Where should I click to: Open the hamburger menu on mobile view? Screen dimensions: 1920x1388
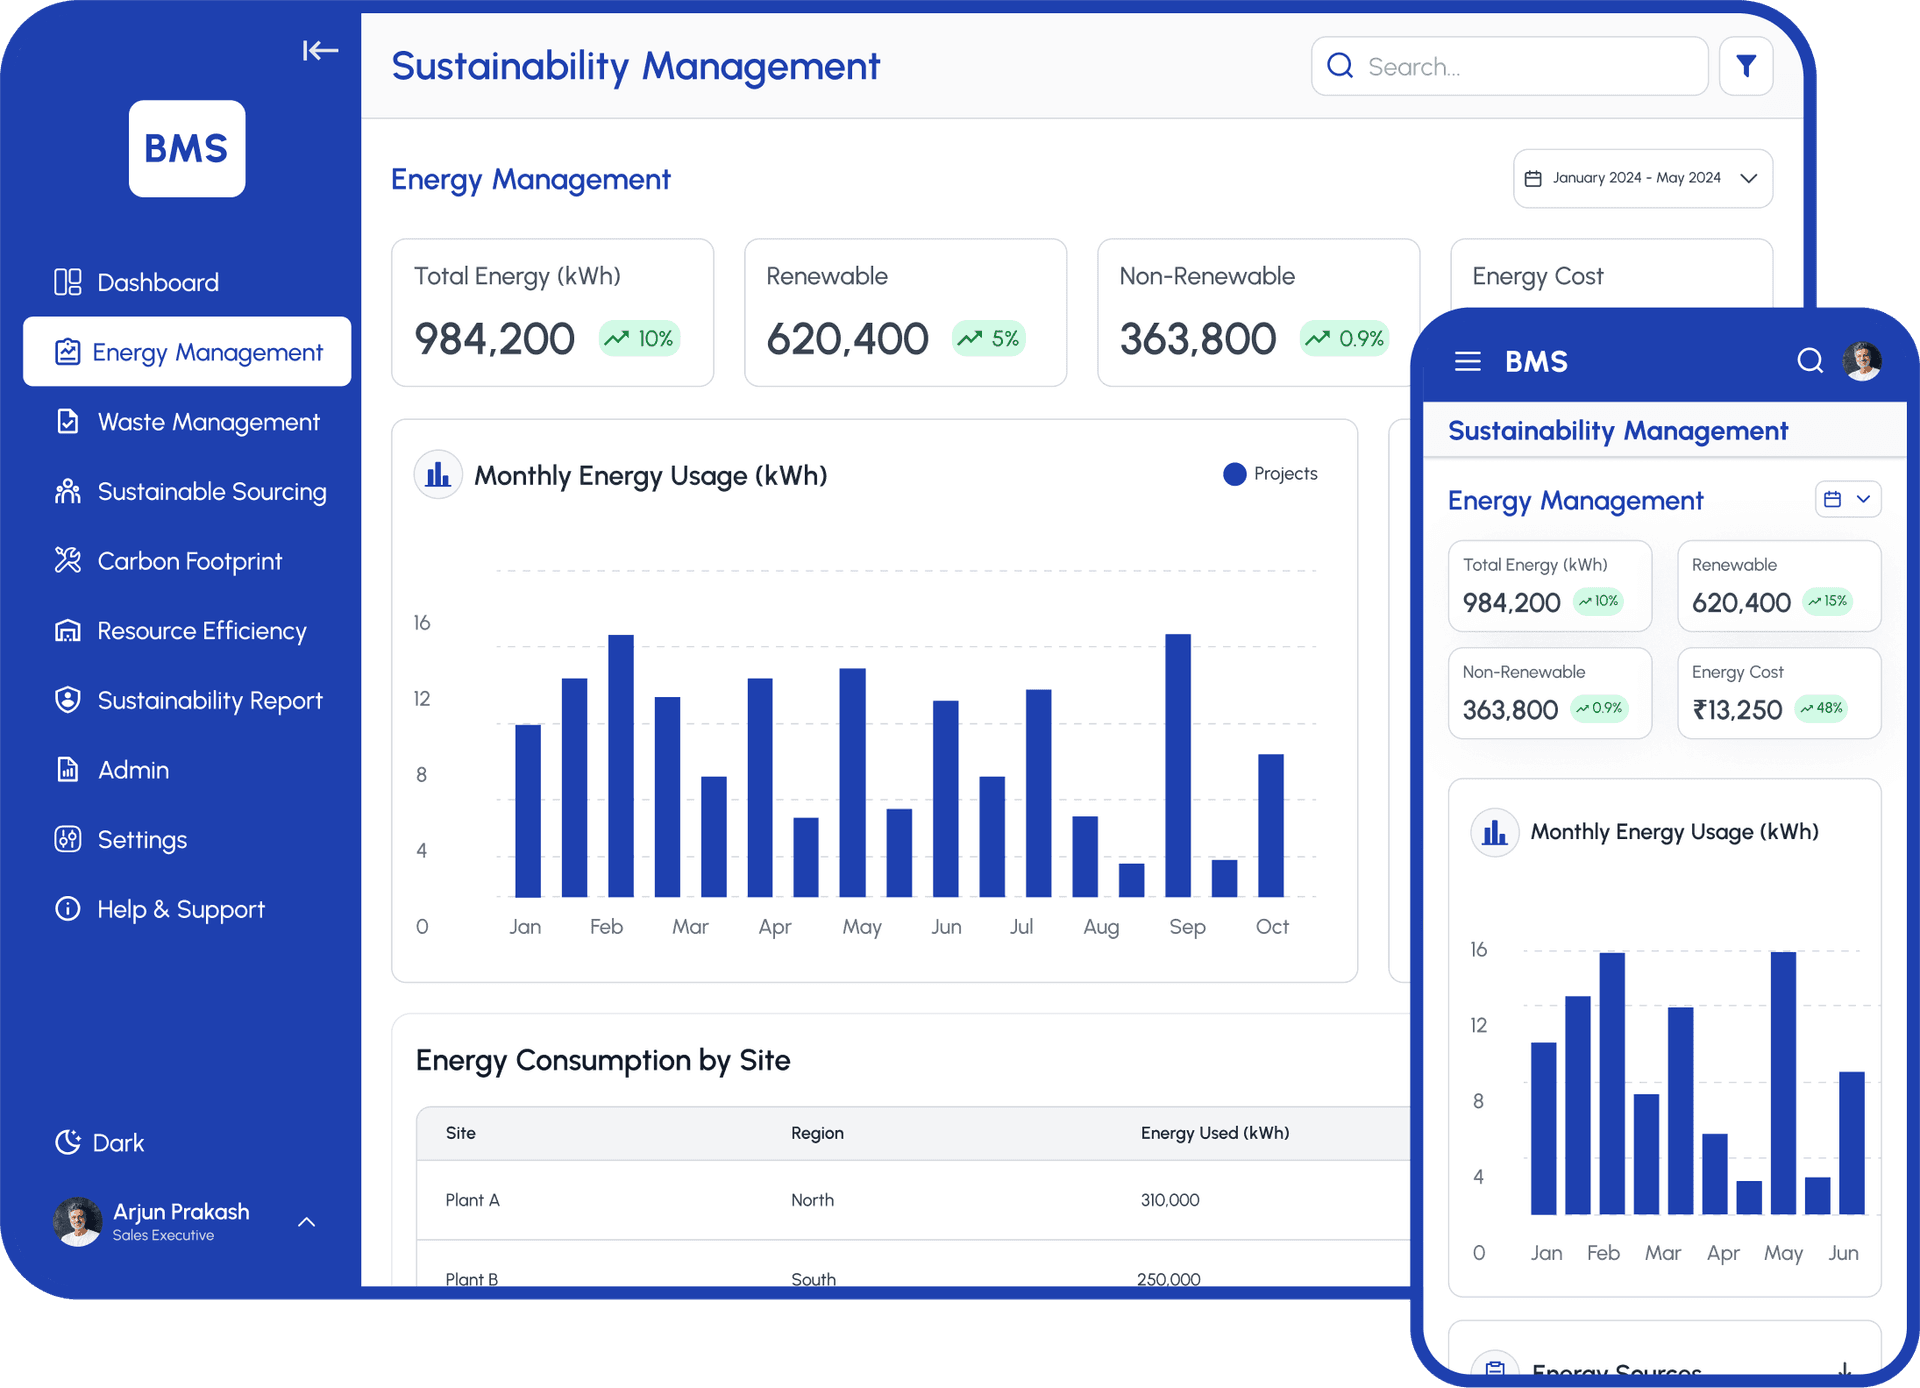[x=1467, y=361]
